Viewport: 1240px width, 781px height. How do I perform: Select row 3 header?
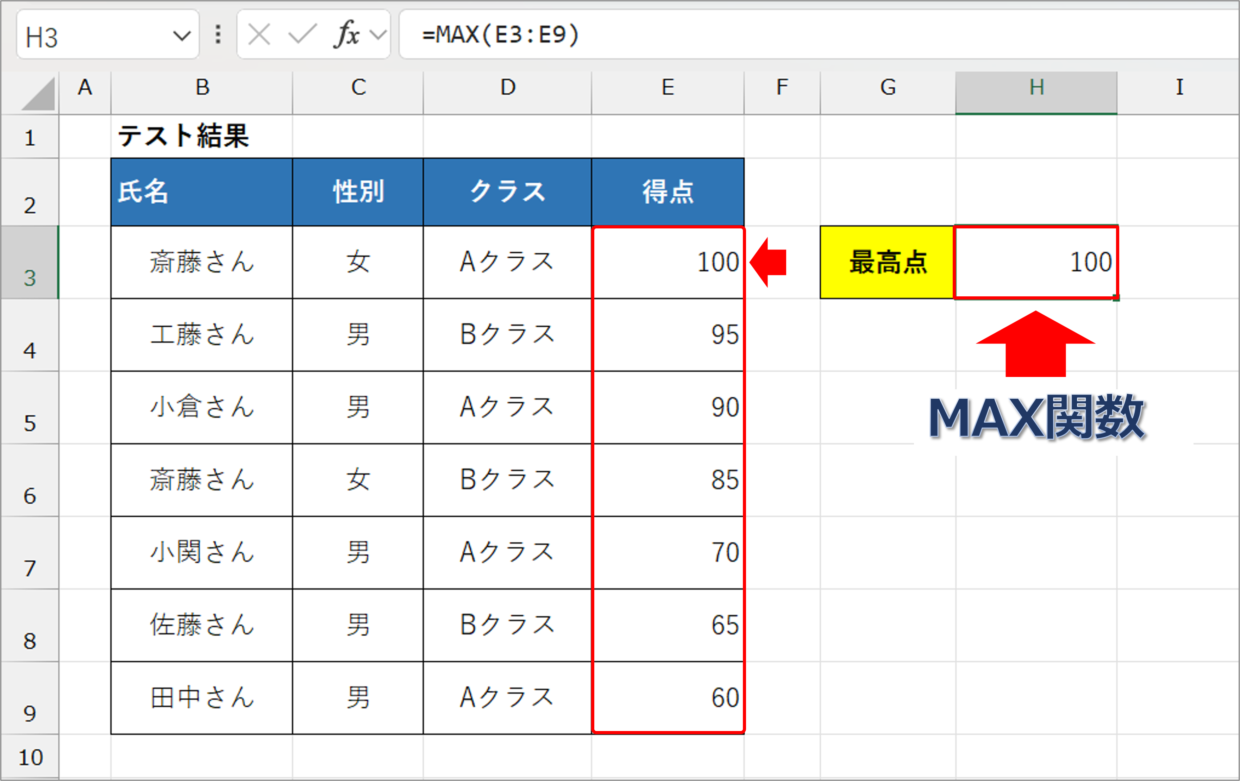click(30, 263)
